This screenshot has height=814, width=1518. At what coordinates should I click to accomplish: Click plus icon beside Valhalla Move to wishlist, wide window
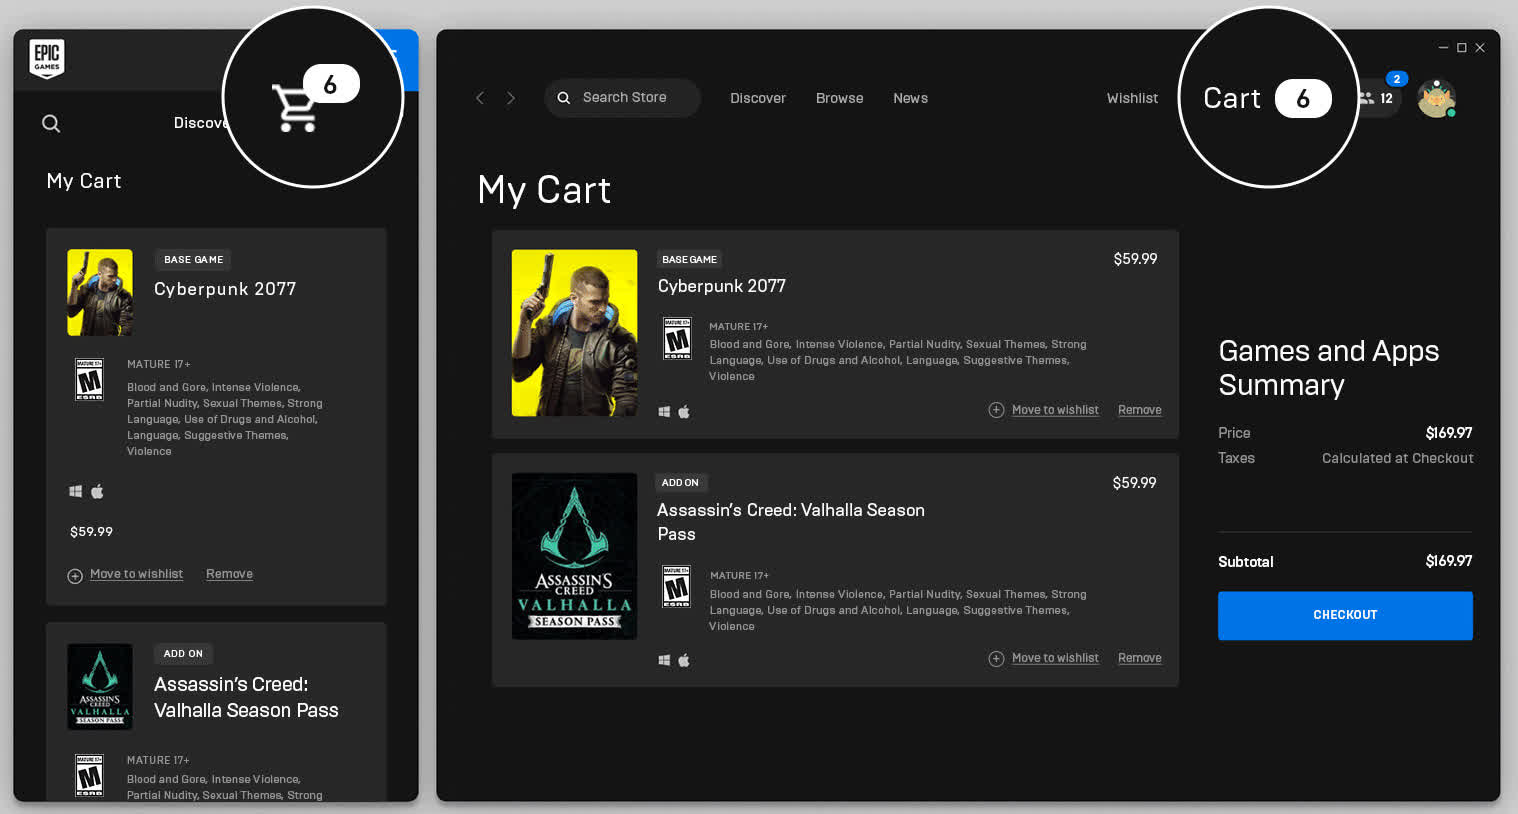tap(996, 658)
